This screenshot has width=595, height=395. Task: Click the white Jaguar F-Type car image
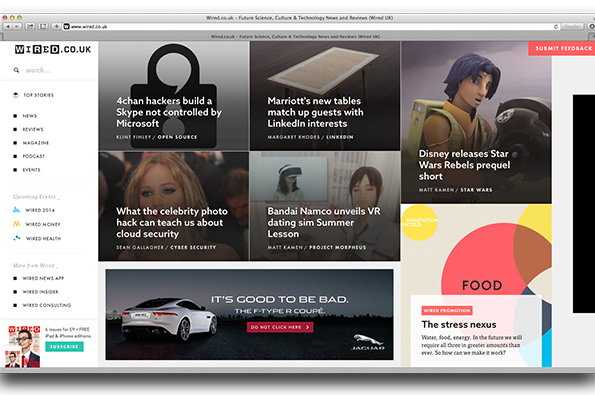tap(169, 319)
